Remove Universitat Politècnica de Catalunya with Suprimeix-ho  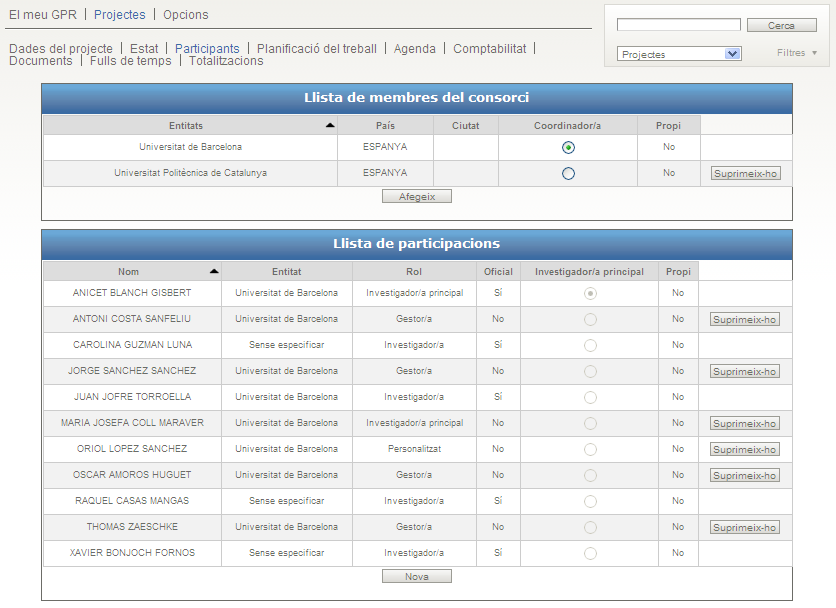(745, 173)
